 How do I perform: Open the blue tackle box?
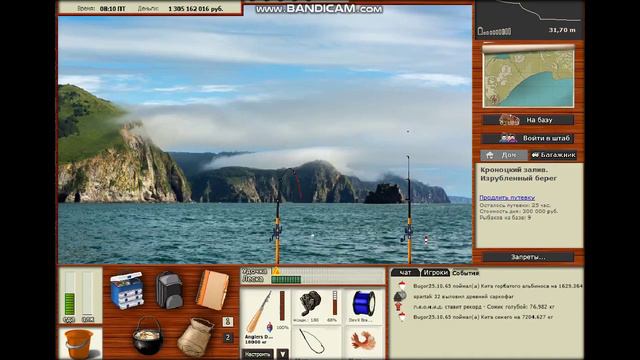tap(127, 290)
